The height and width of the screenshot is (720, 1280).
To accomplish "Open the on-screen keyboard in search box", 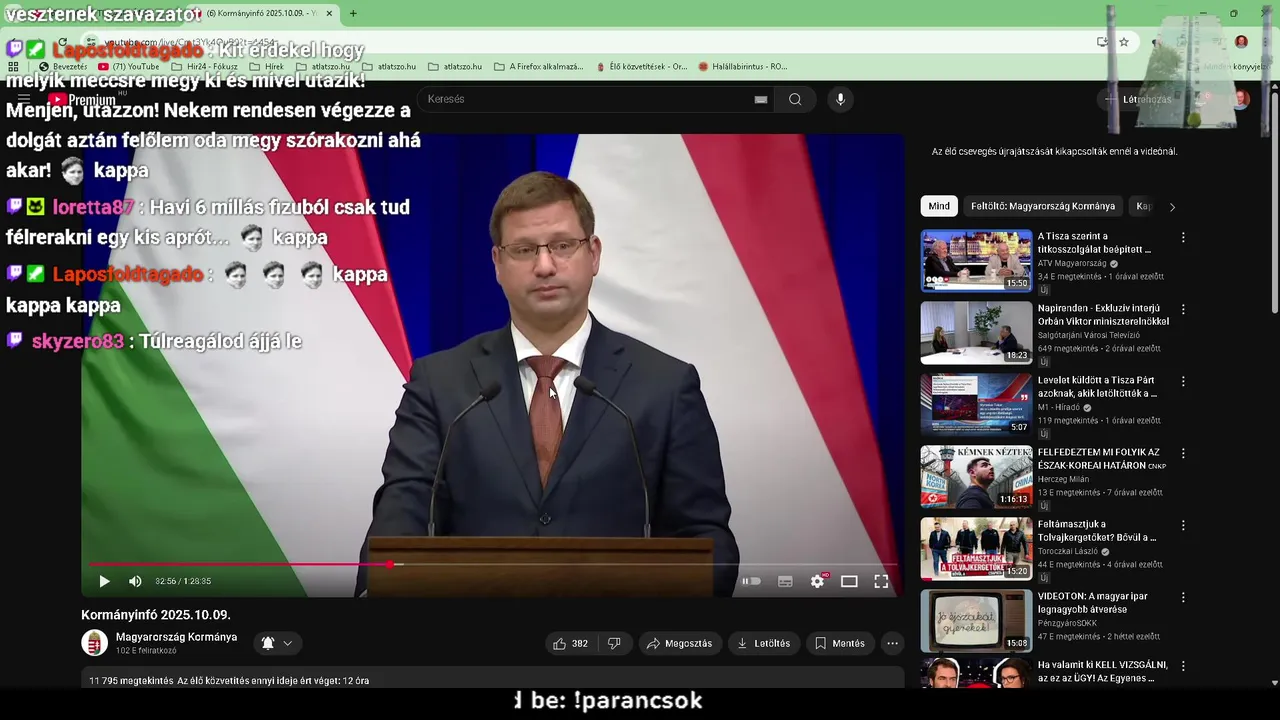I will [x=761, y=99].
